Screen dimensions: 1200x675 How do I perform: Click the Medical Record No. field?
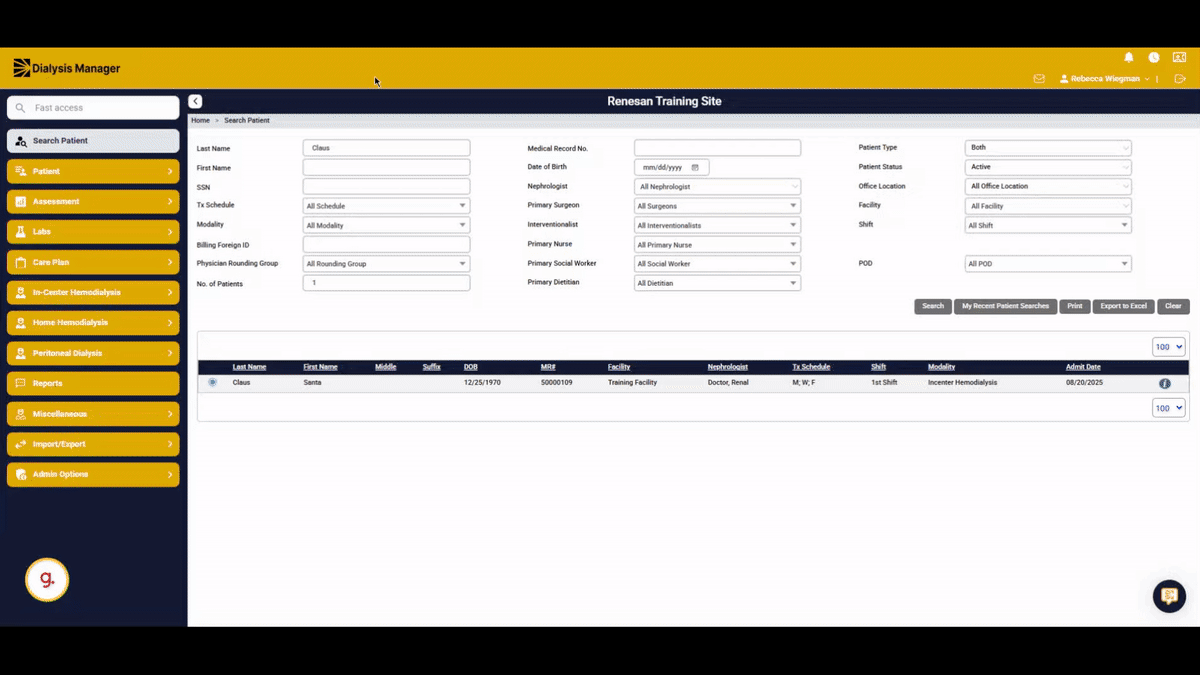click(x=718, y=148)
